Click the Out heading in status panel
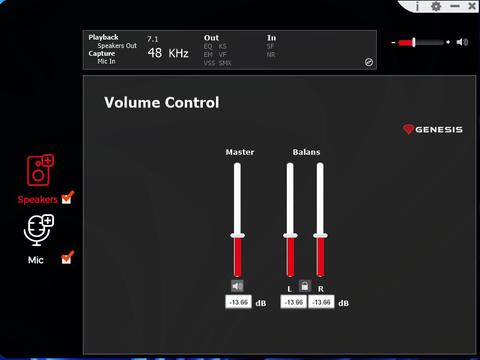This screenshot has width=480, height=360. coord(211,38)
